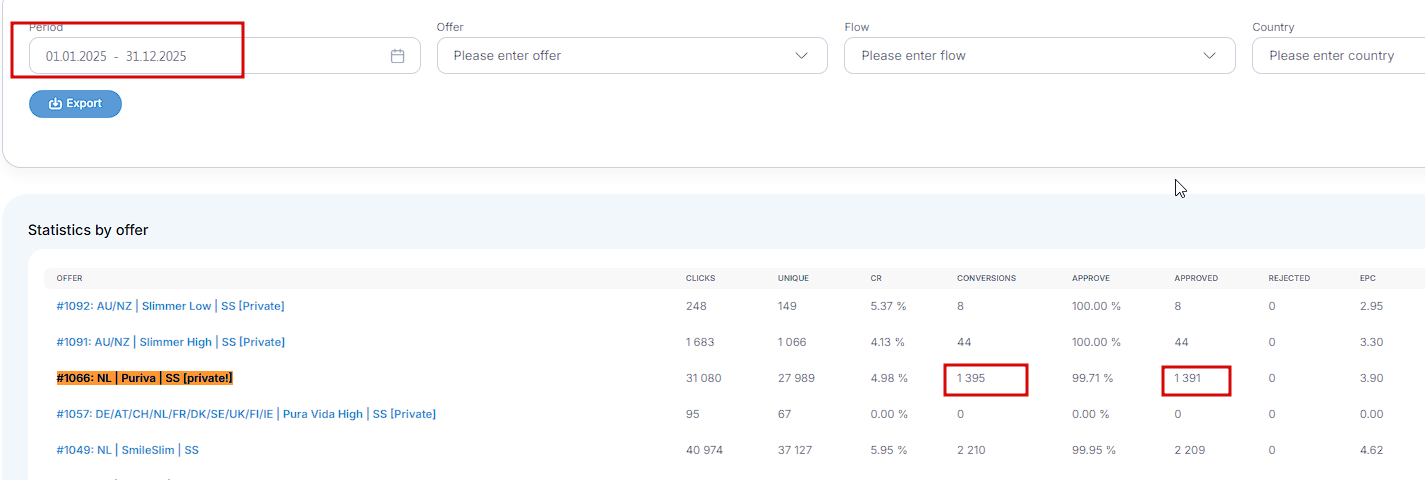Open the Country combo box
1425x480 pixels.
(x=1339, y=56)
